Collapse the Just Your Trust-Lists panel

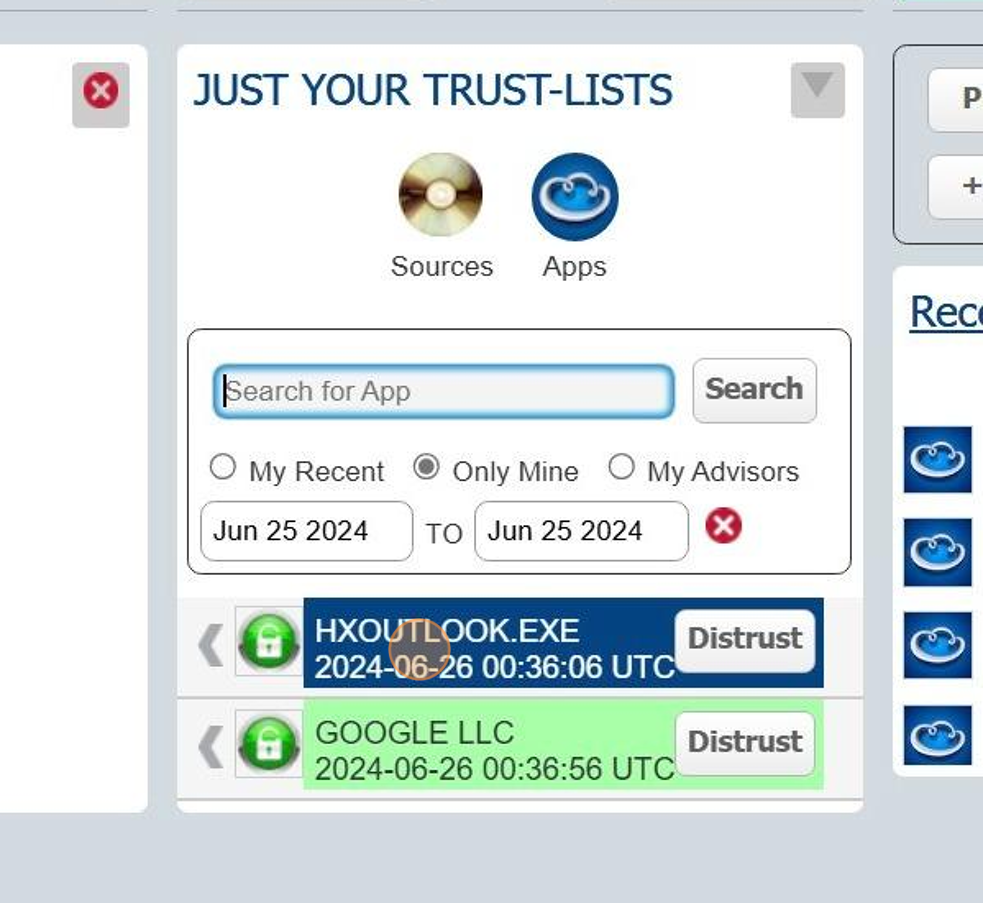click(x=817, y=89)
